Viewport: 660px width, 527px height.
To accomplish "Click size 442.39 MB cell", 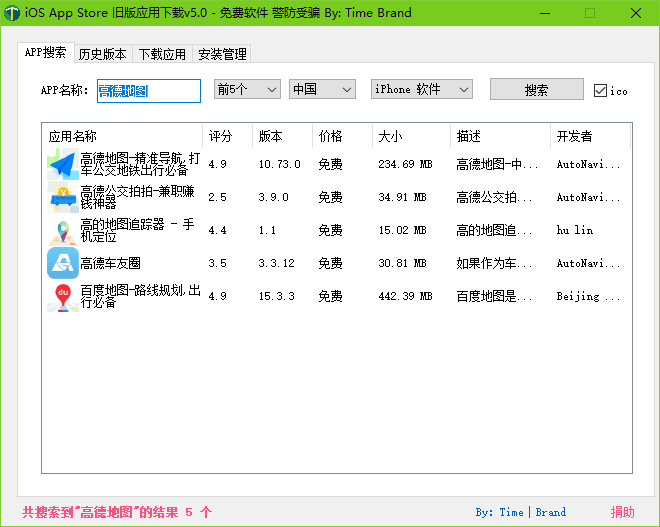I will (405, 296).
